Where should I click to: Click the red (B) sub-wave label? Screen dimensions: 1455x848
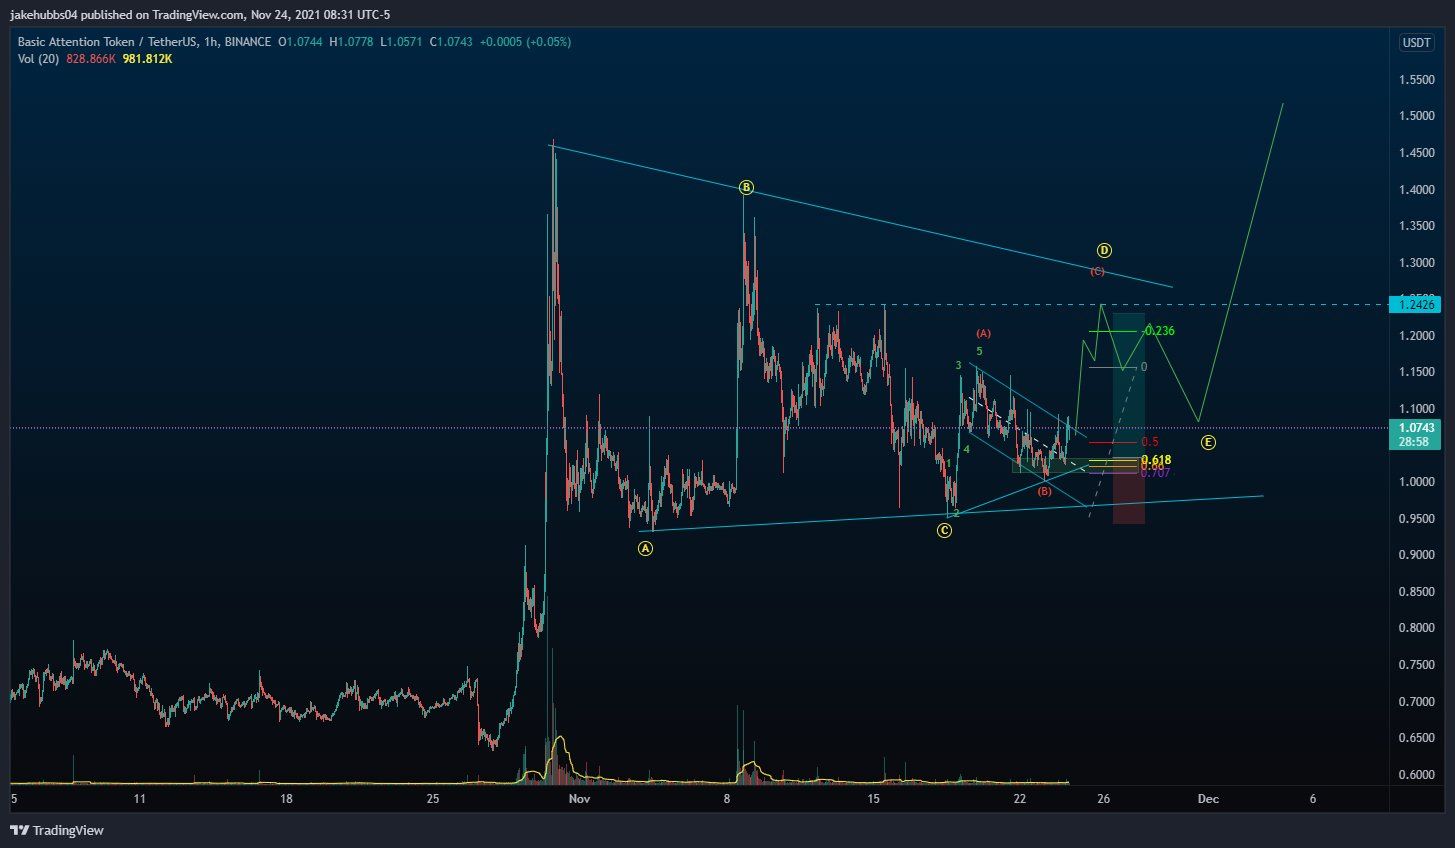1044,491
